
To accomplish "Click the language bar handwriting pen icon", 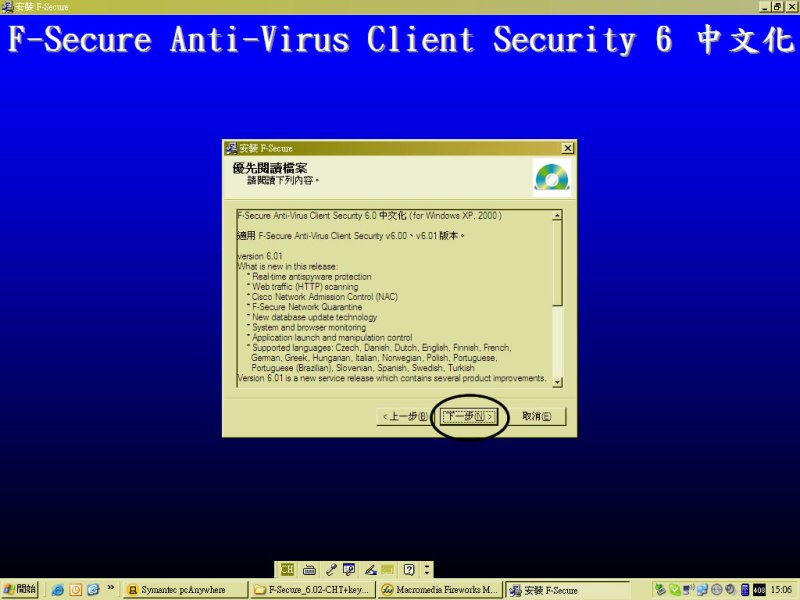I will coord(371,569).
